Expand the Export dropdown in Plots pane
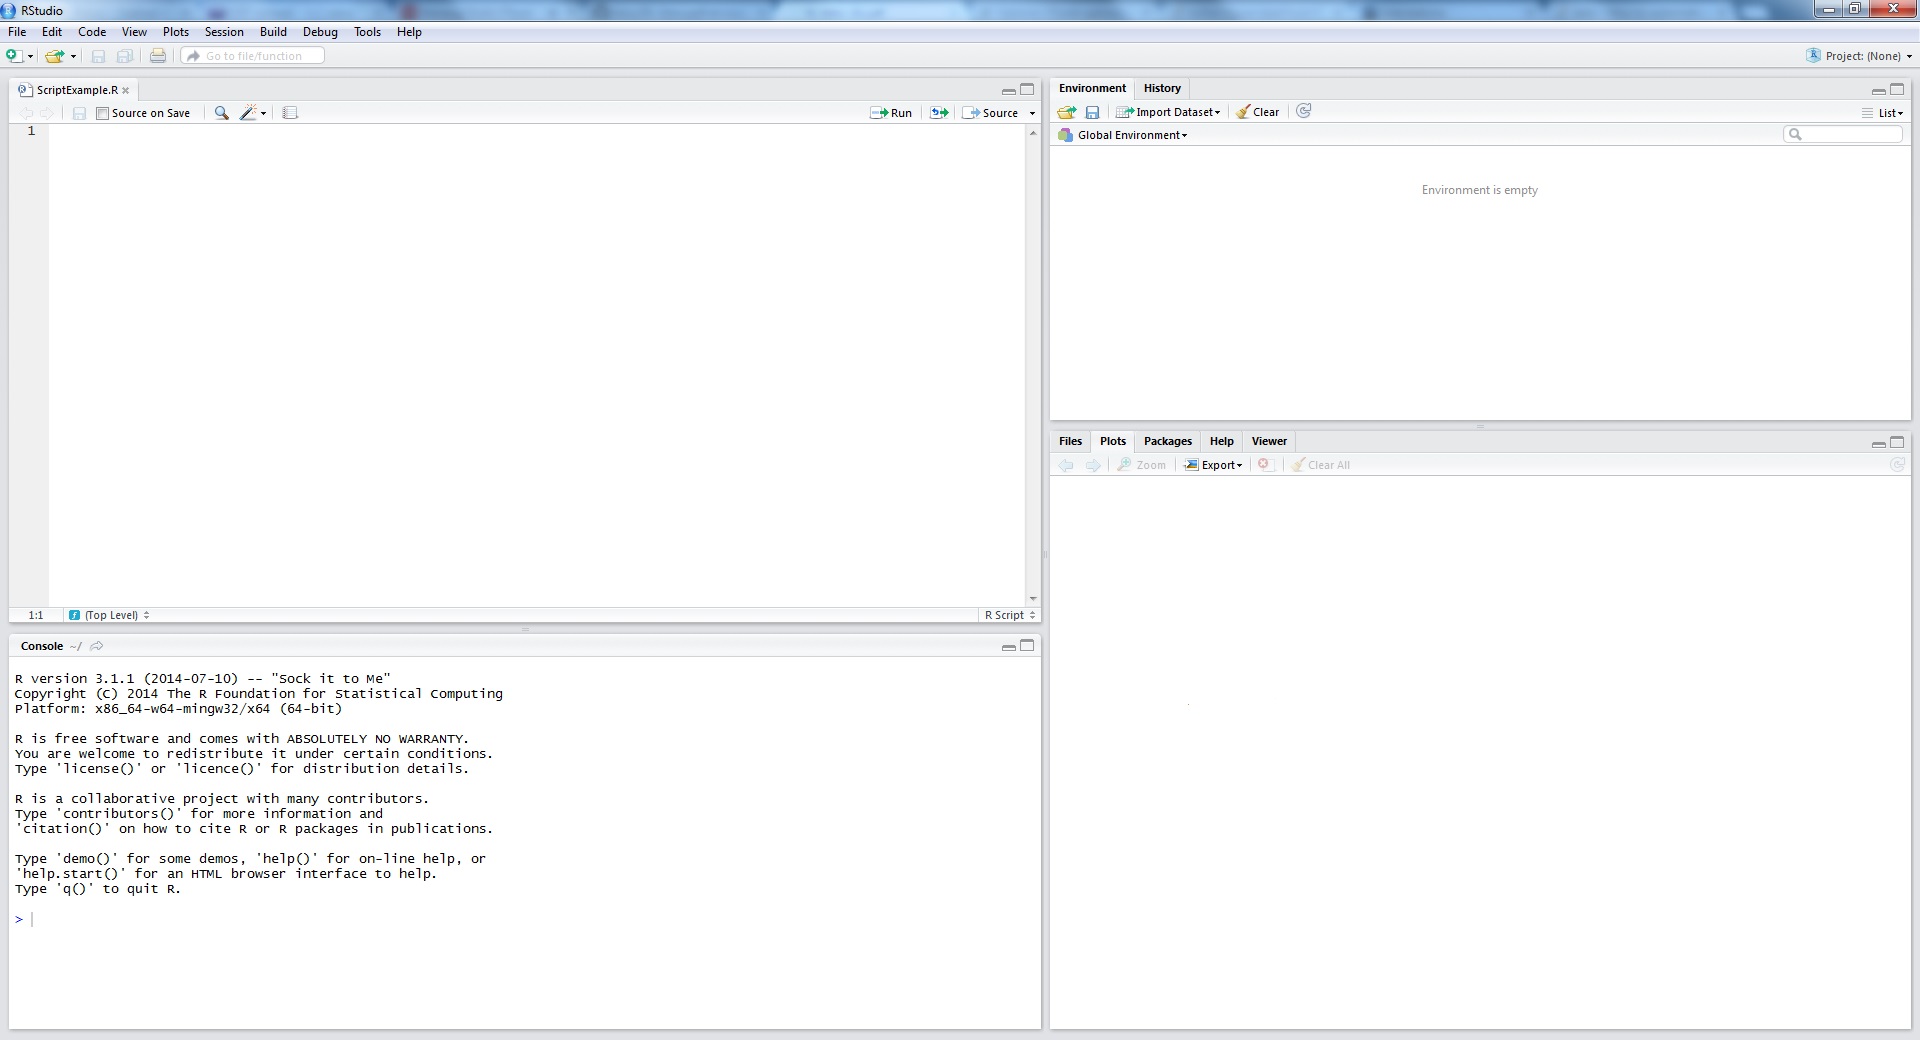This screenshot has width=1920, height=1040. (1213, 465)
